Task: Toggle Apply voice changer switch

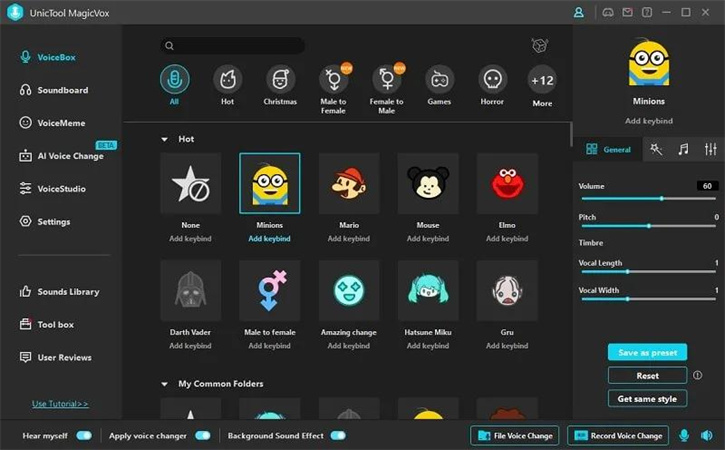Action: [203, 436]
